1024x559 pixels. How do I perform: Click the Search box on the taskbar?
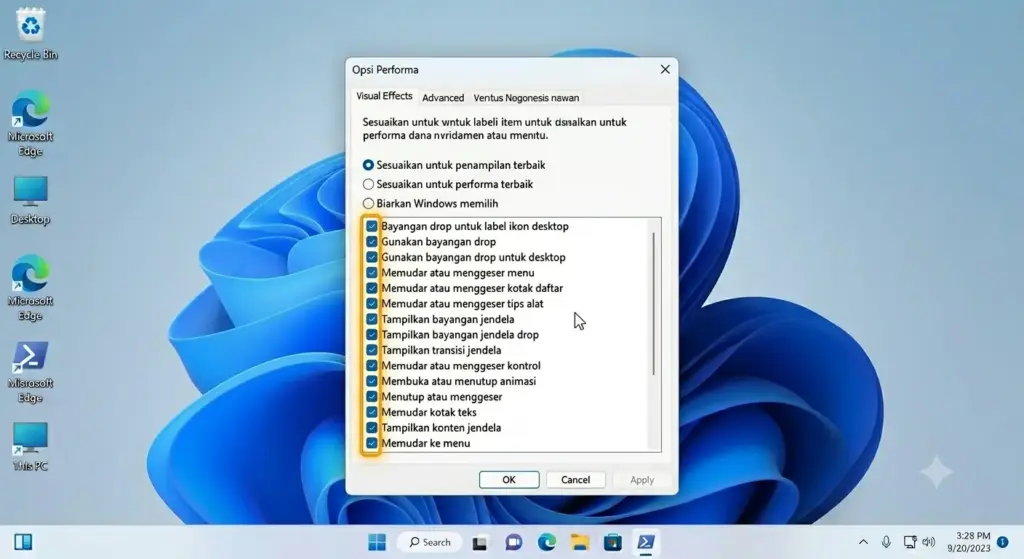coord(430,542)
